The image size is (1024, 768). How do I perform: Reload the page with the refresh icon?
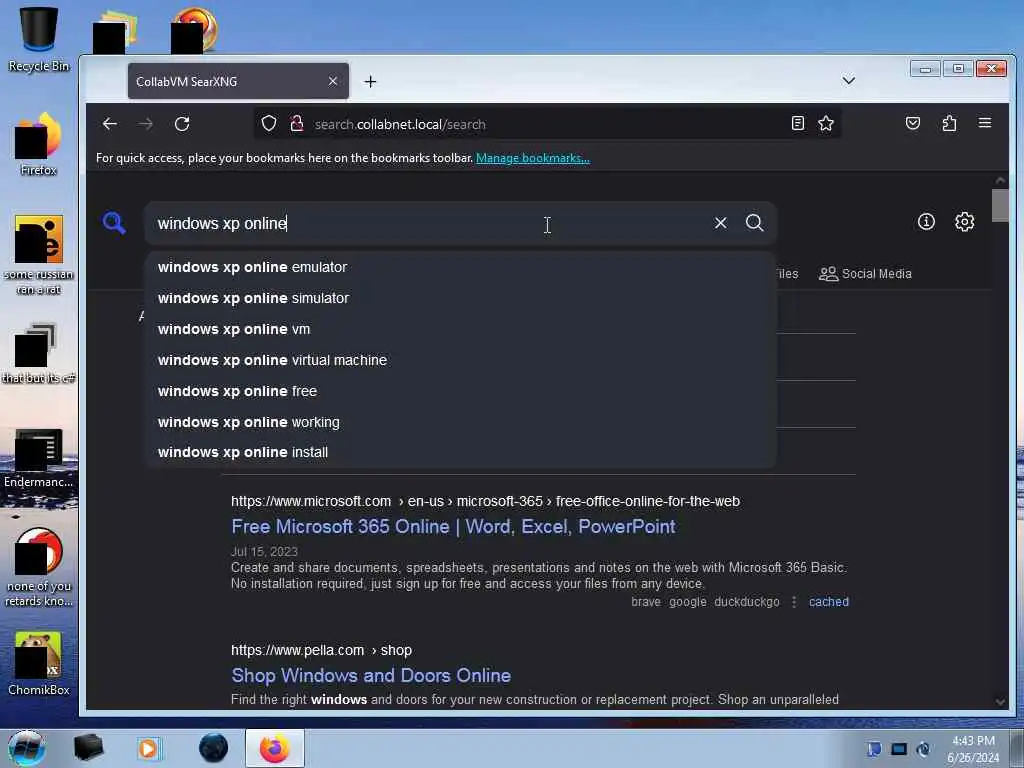[182, 124]
